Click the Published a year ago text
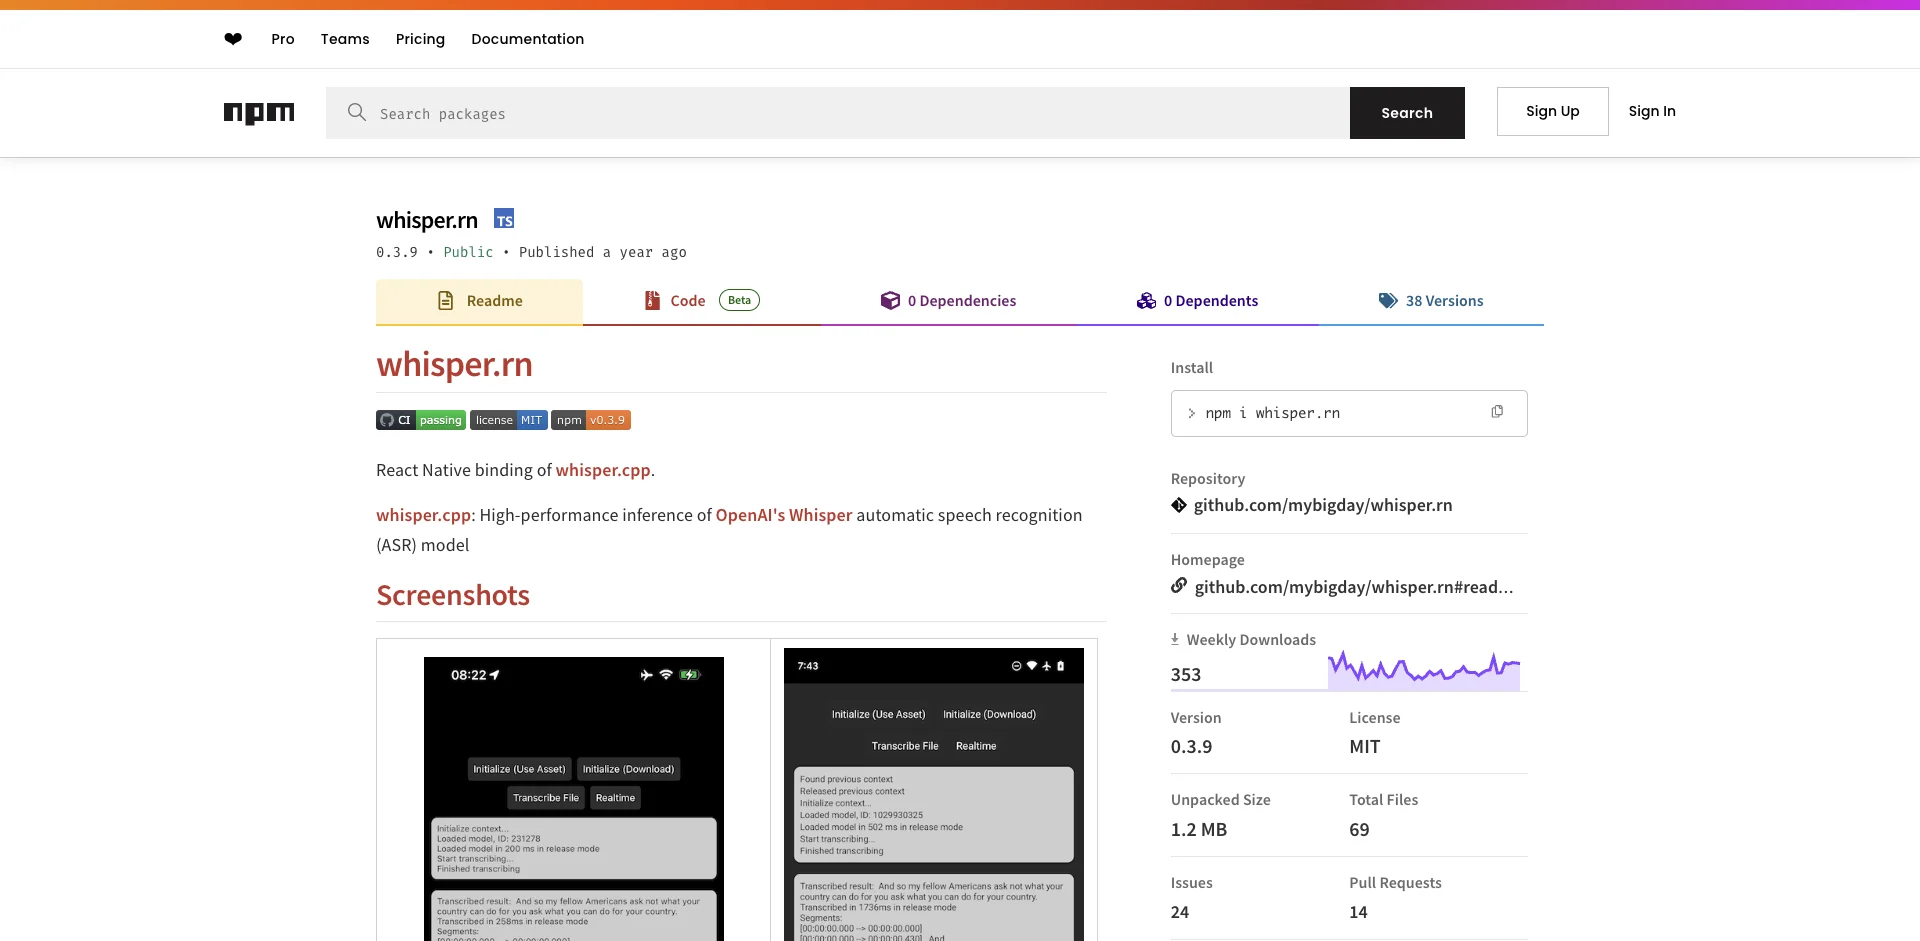Screen dimensions: 1920x941 tap(603, 252)
